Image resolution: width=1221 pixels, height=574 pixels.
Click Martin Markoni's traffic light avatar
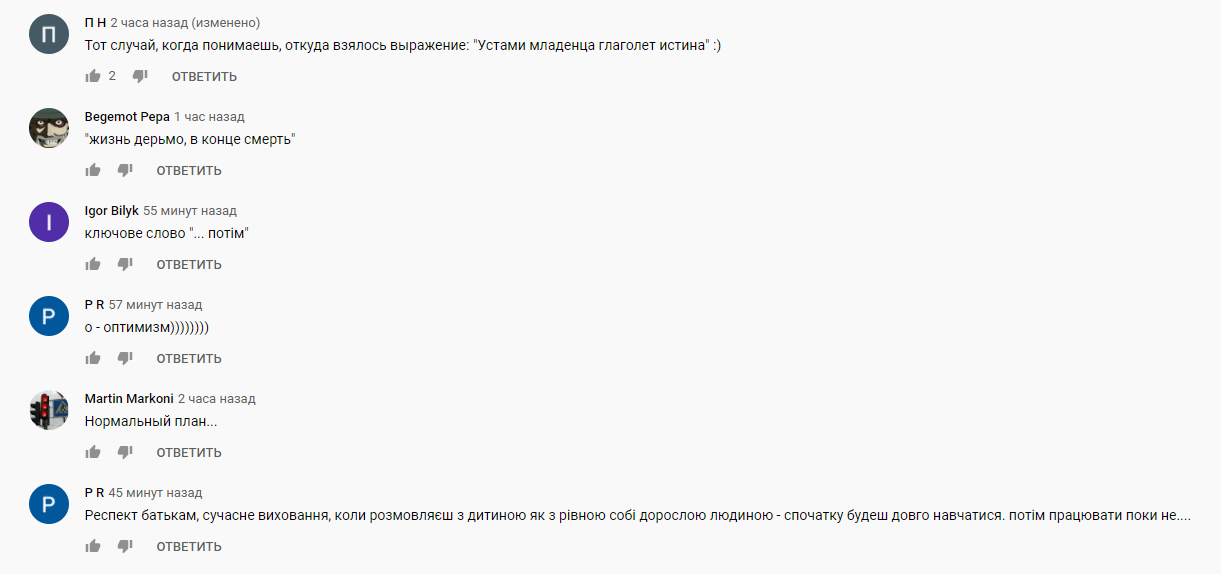pos(49,410)
